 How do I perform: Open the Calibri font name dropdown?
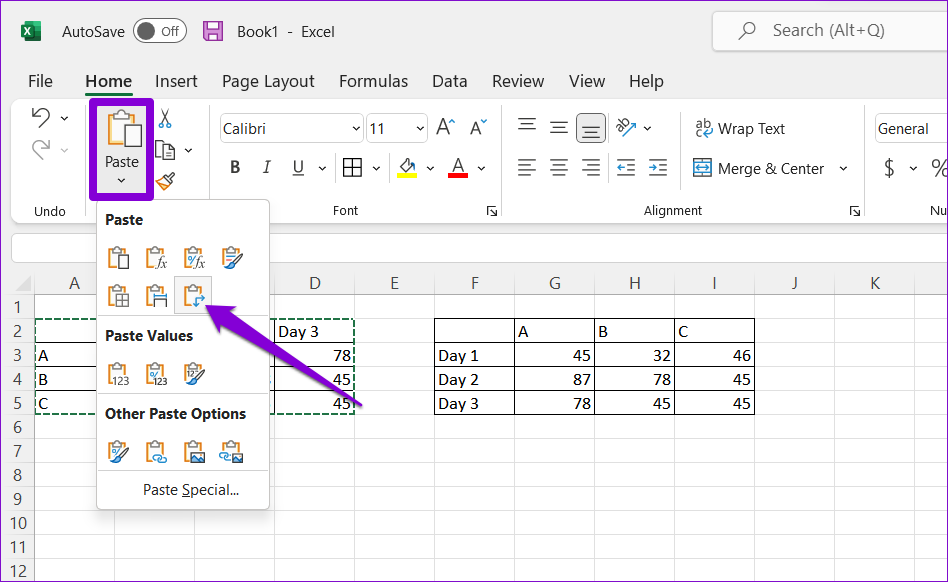click(356, 129)
